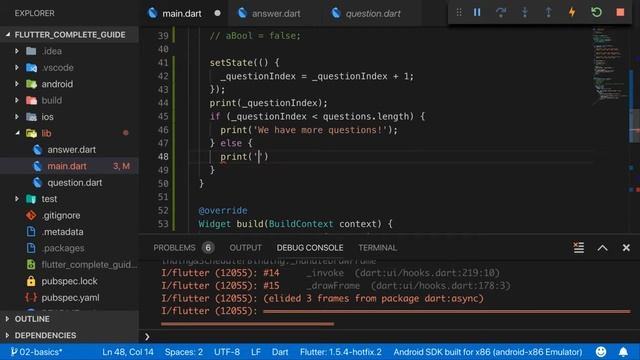
Task: Click the @override annotation line 52
Action: pos(223,211)
